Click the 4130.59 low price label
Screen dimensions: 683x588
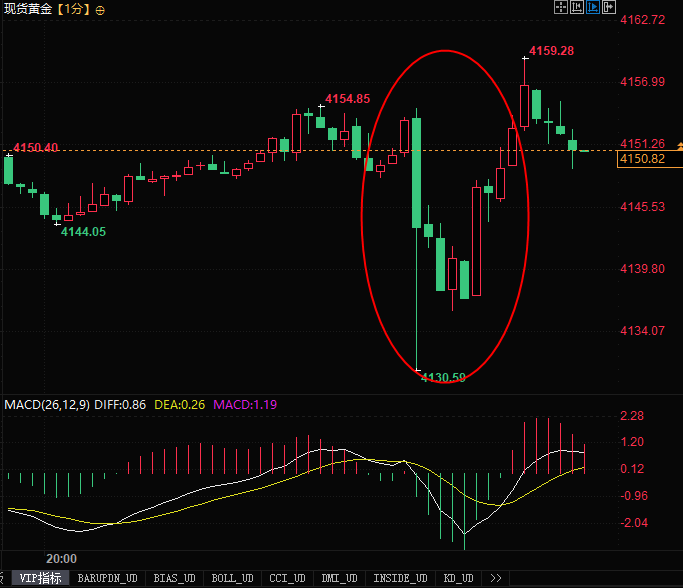[443, 377]
